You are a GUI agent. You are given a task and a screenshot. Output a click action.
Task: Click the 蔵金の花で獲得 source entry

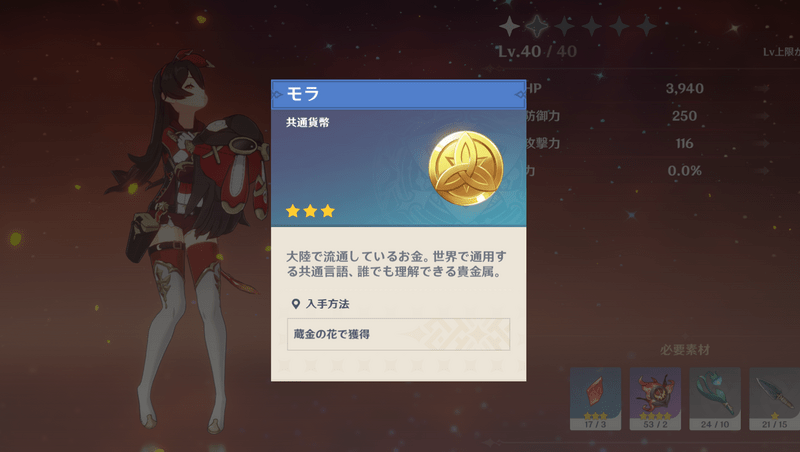point(398,334)
